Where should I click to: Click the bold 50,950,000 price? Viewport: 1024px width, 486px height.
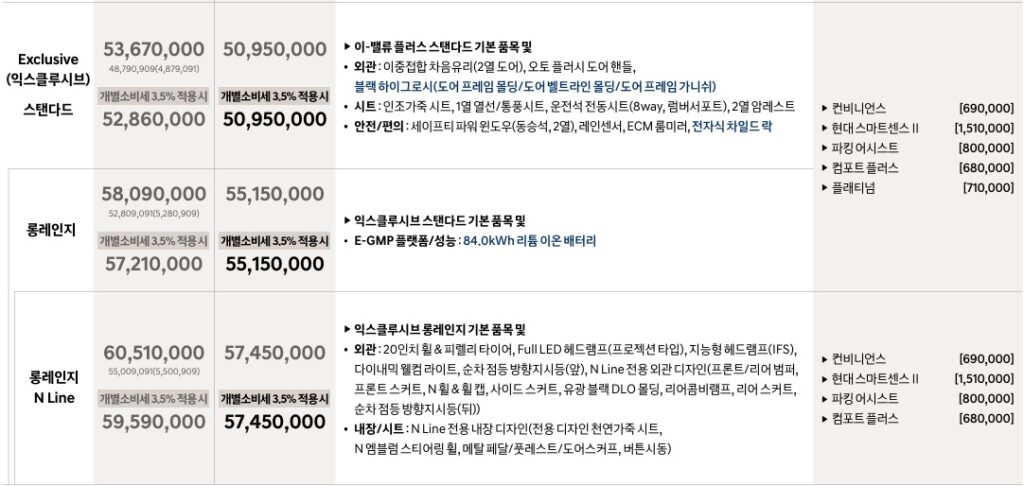click(x=275, y=120)
